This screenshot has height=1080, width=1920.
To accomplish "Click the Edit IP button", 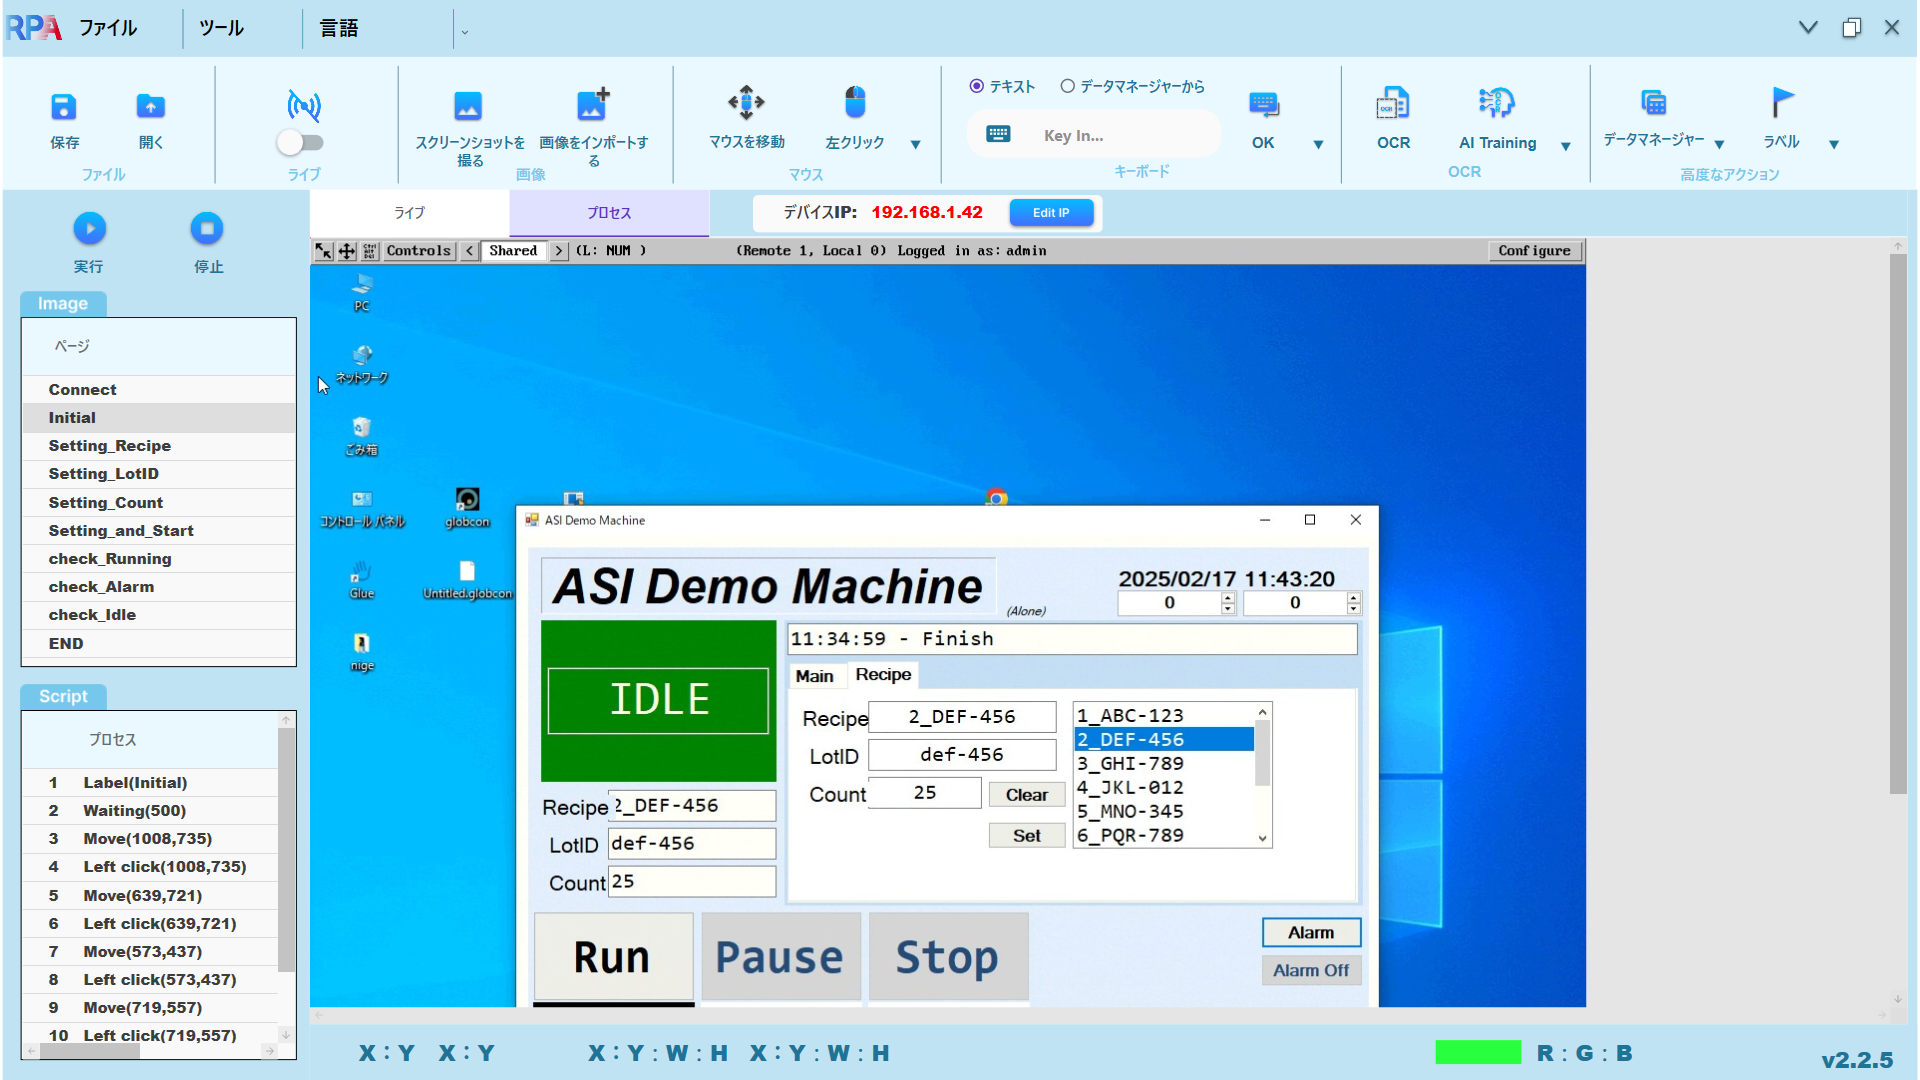I will coord(1051,213).
